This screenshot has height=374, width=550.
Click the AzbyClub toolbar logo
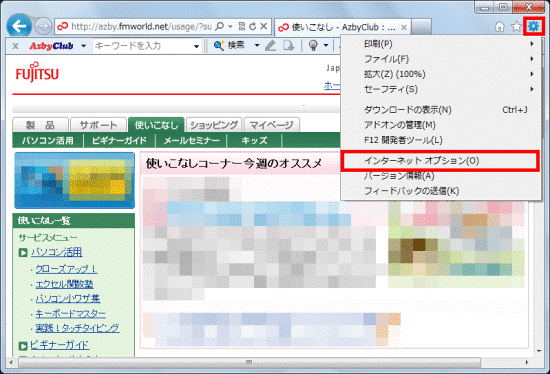pyautogui.click(x=51, y=46)
